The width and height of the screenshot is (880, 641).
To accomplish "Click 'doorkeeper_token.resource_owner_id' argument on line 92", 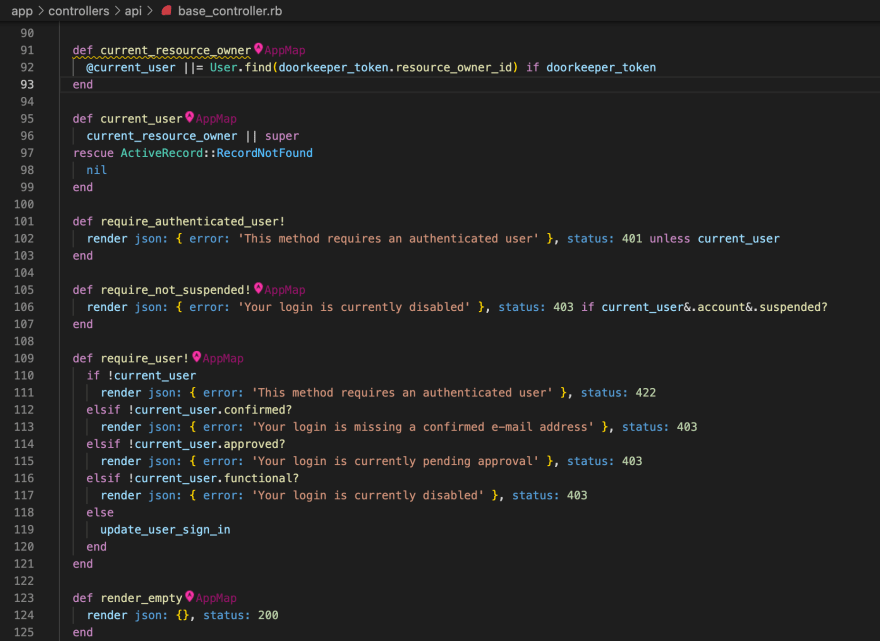I will (395, 67).
